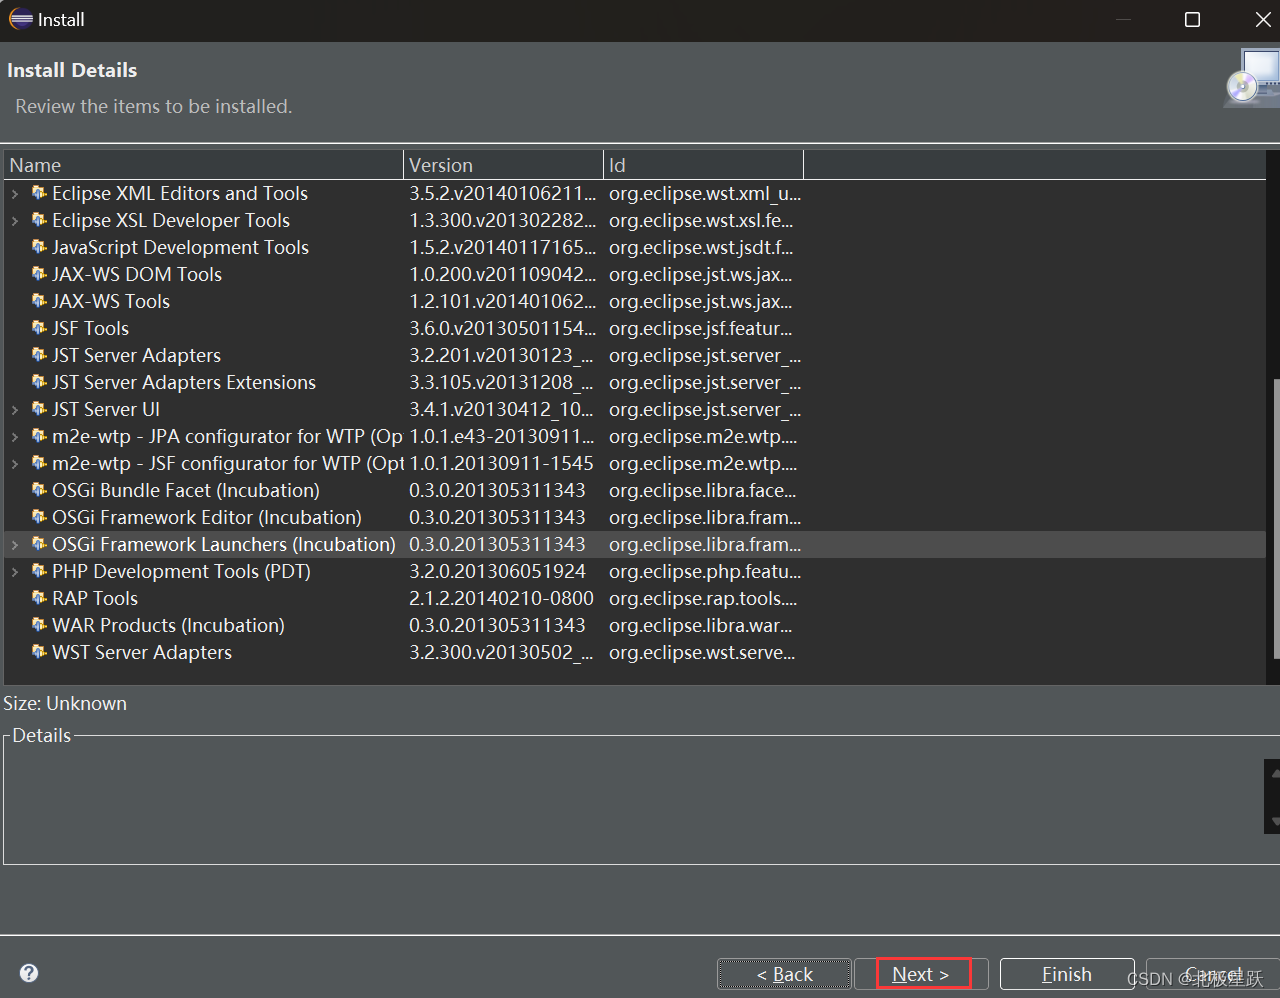Image resolution: width=1280 pixels, height=998 pixels.
Task: Click version 3.2.0.201306051924 cell
Action: click(x=497, y=571)
